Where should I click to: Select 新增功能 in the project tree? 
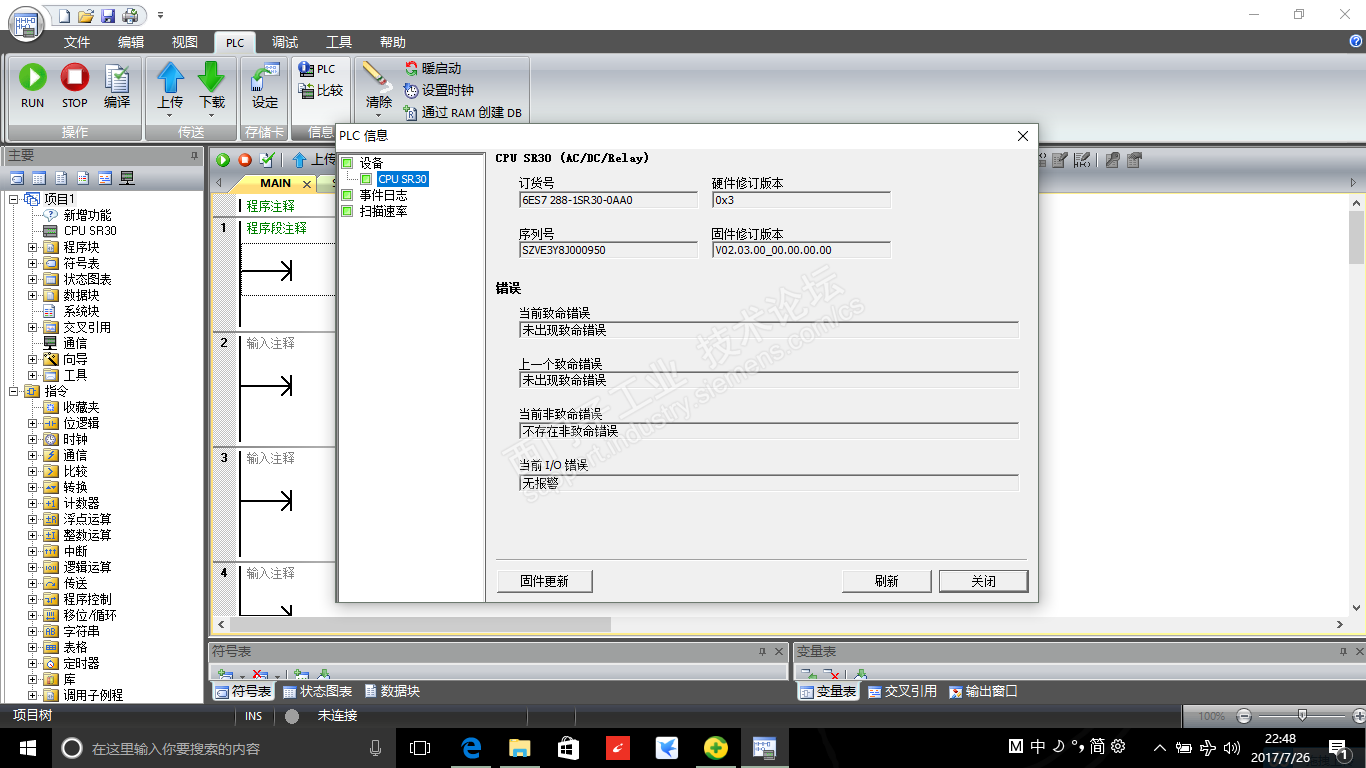point(87,215)
